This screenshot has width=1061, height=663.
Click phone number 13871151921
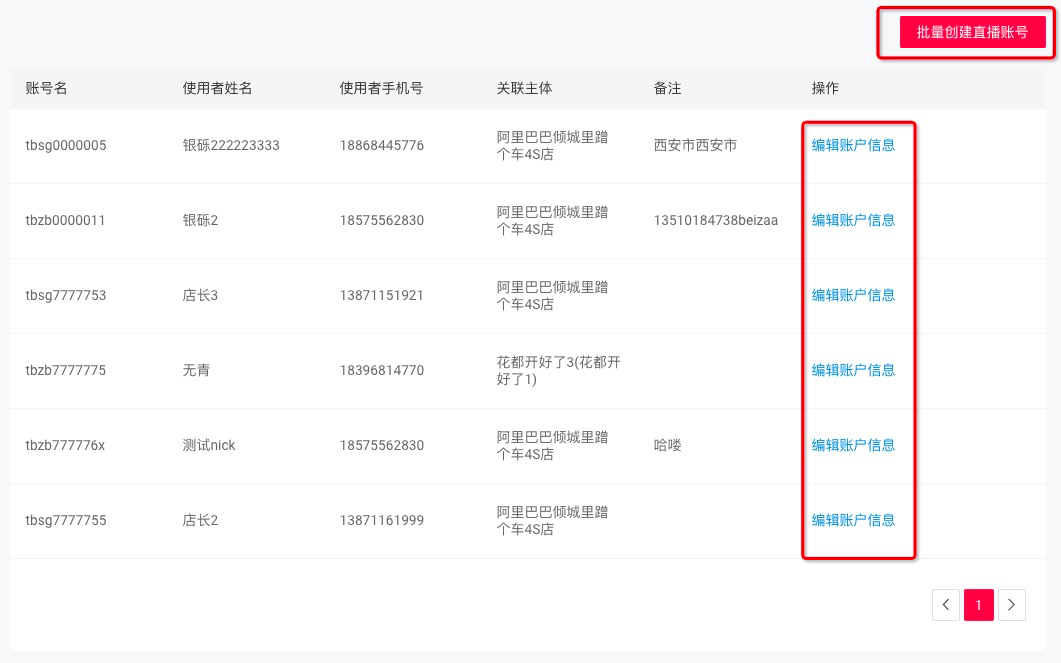(x=382, y=295)
